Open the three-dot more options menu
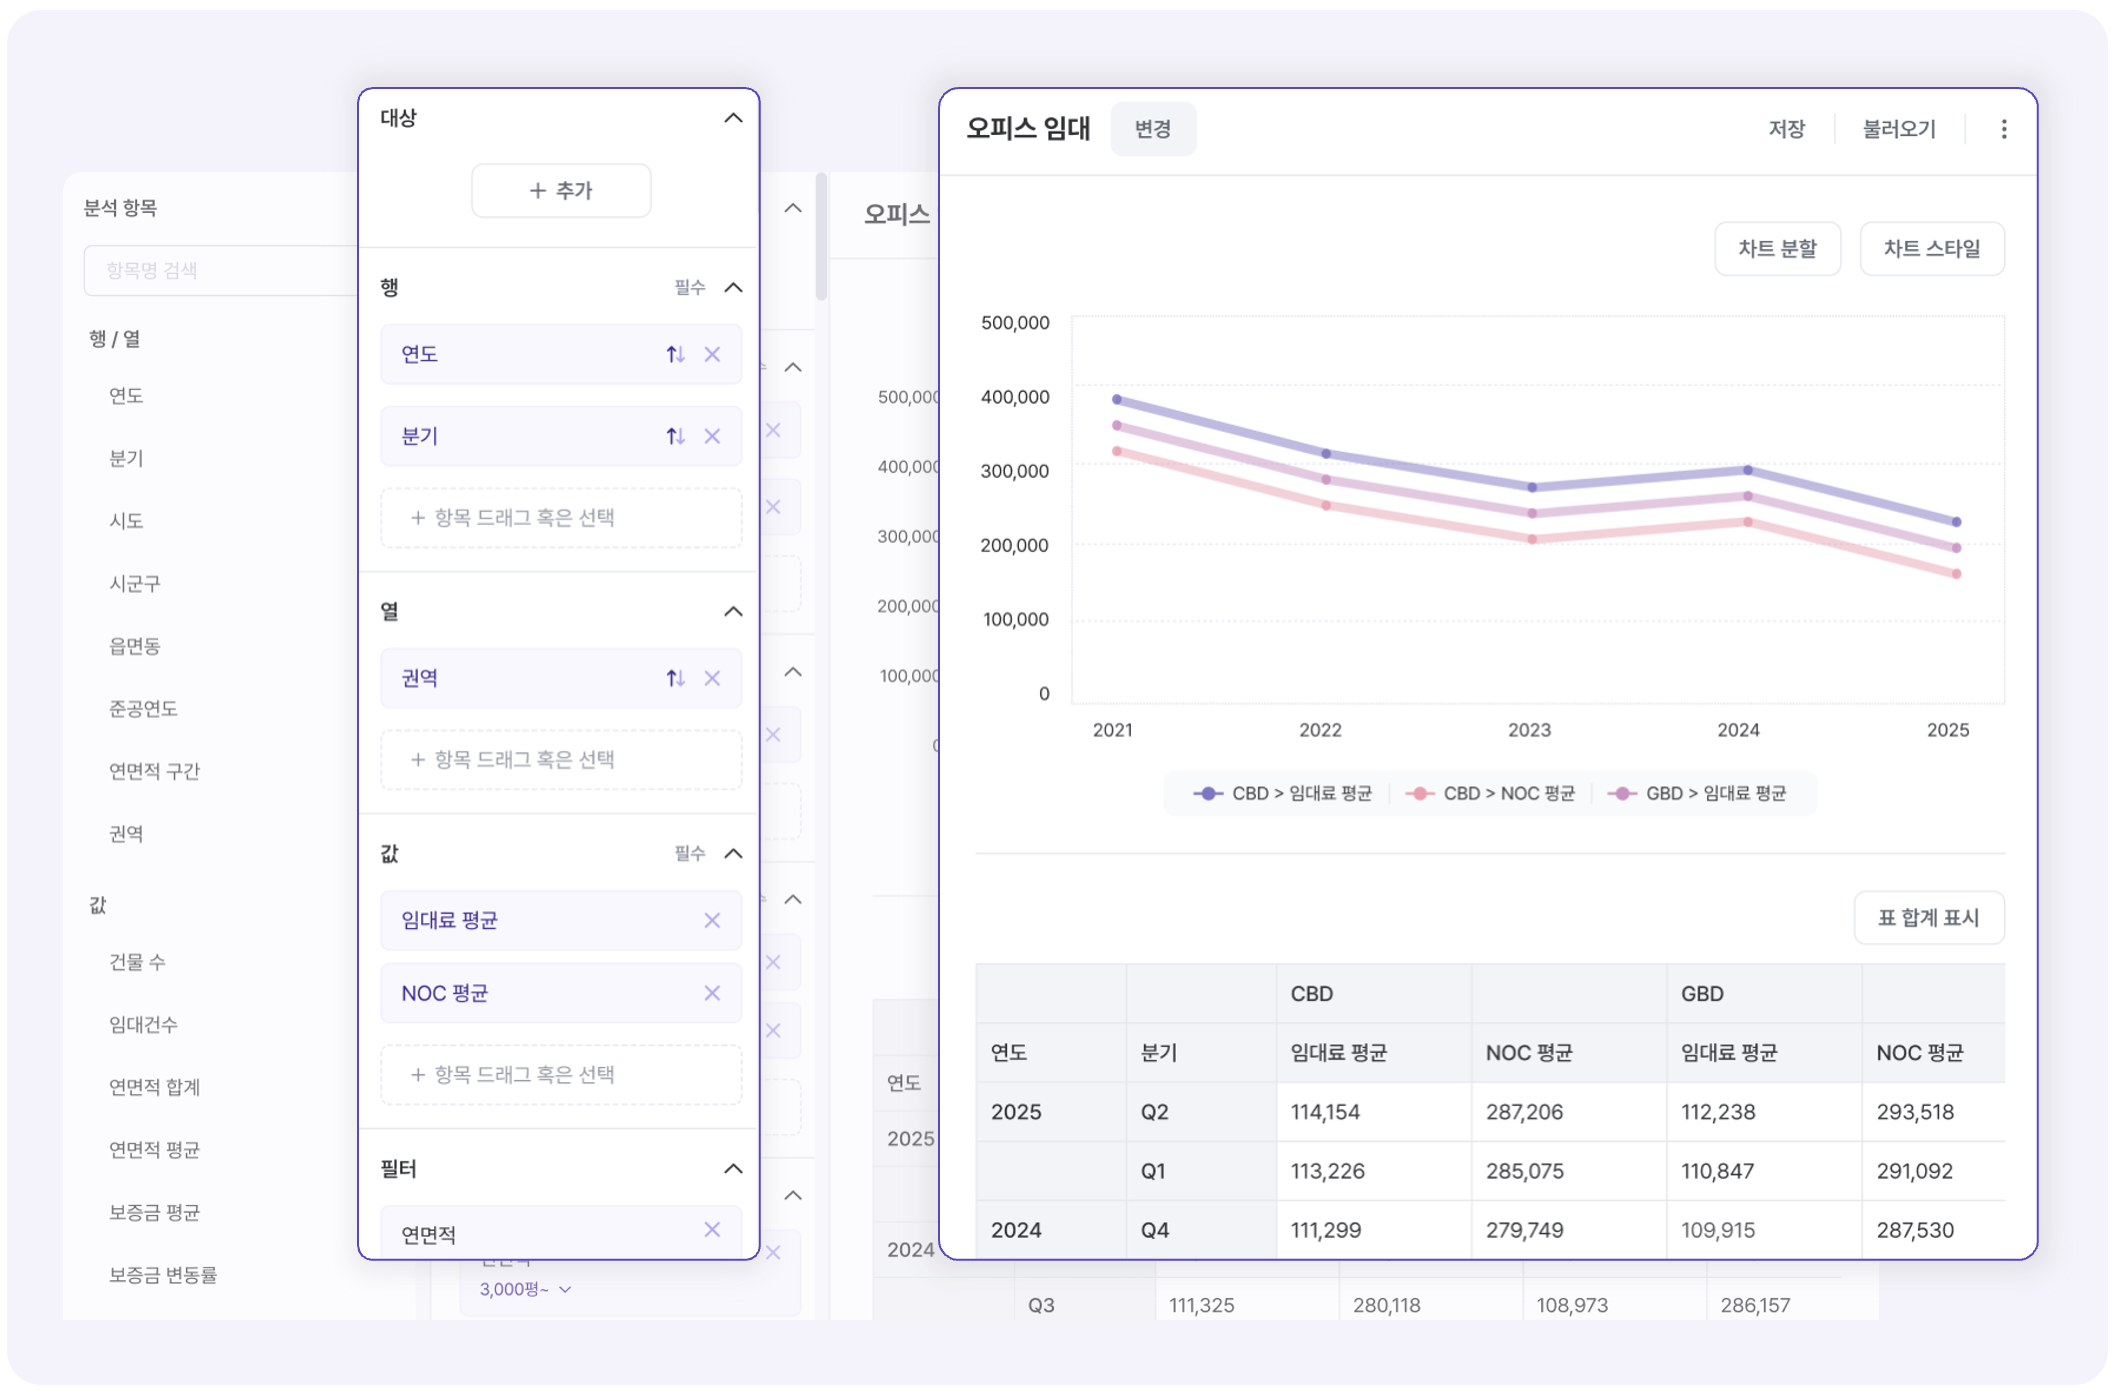This screenshot has width=2118, height=1394. point(2003,129)
